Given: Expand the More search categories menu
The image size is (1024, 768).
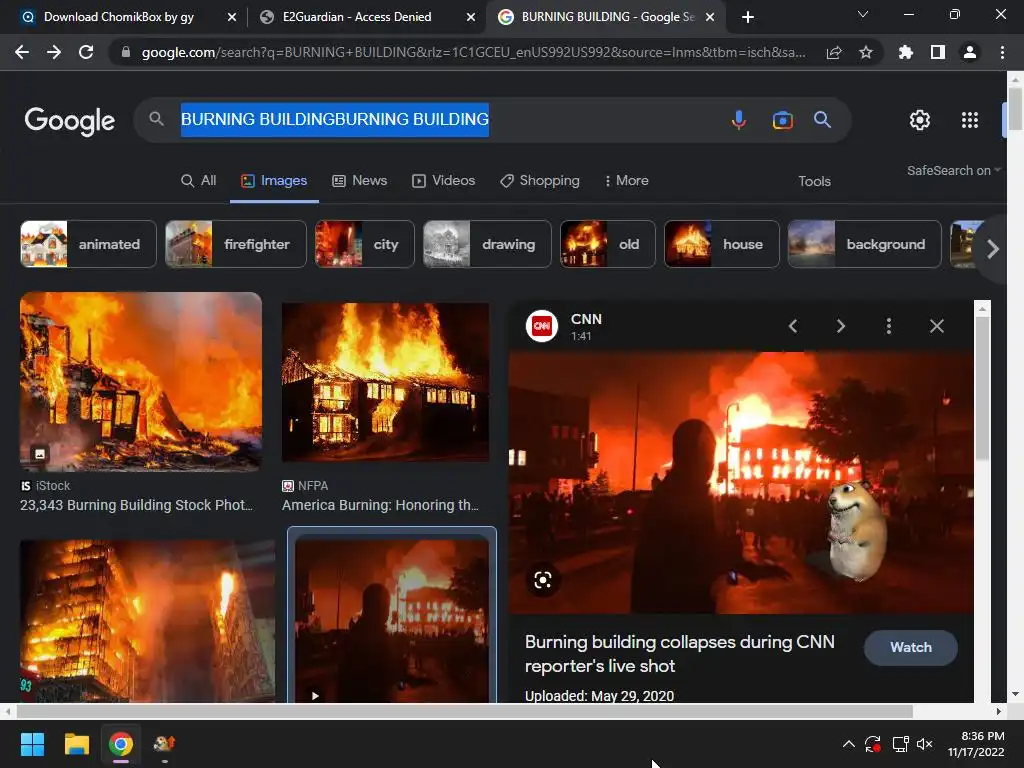Looking at the screenshot, I should (x=626, y=181).
